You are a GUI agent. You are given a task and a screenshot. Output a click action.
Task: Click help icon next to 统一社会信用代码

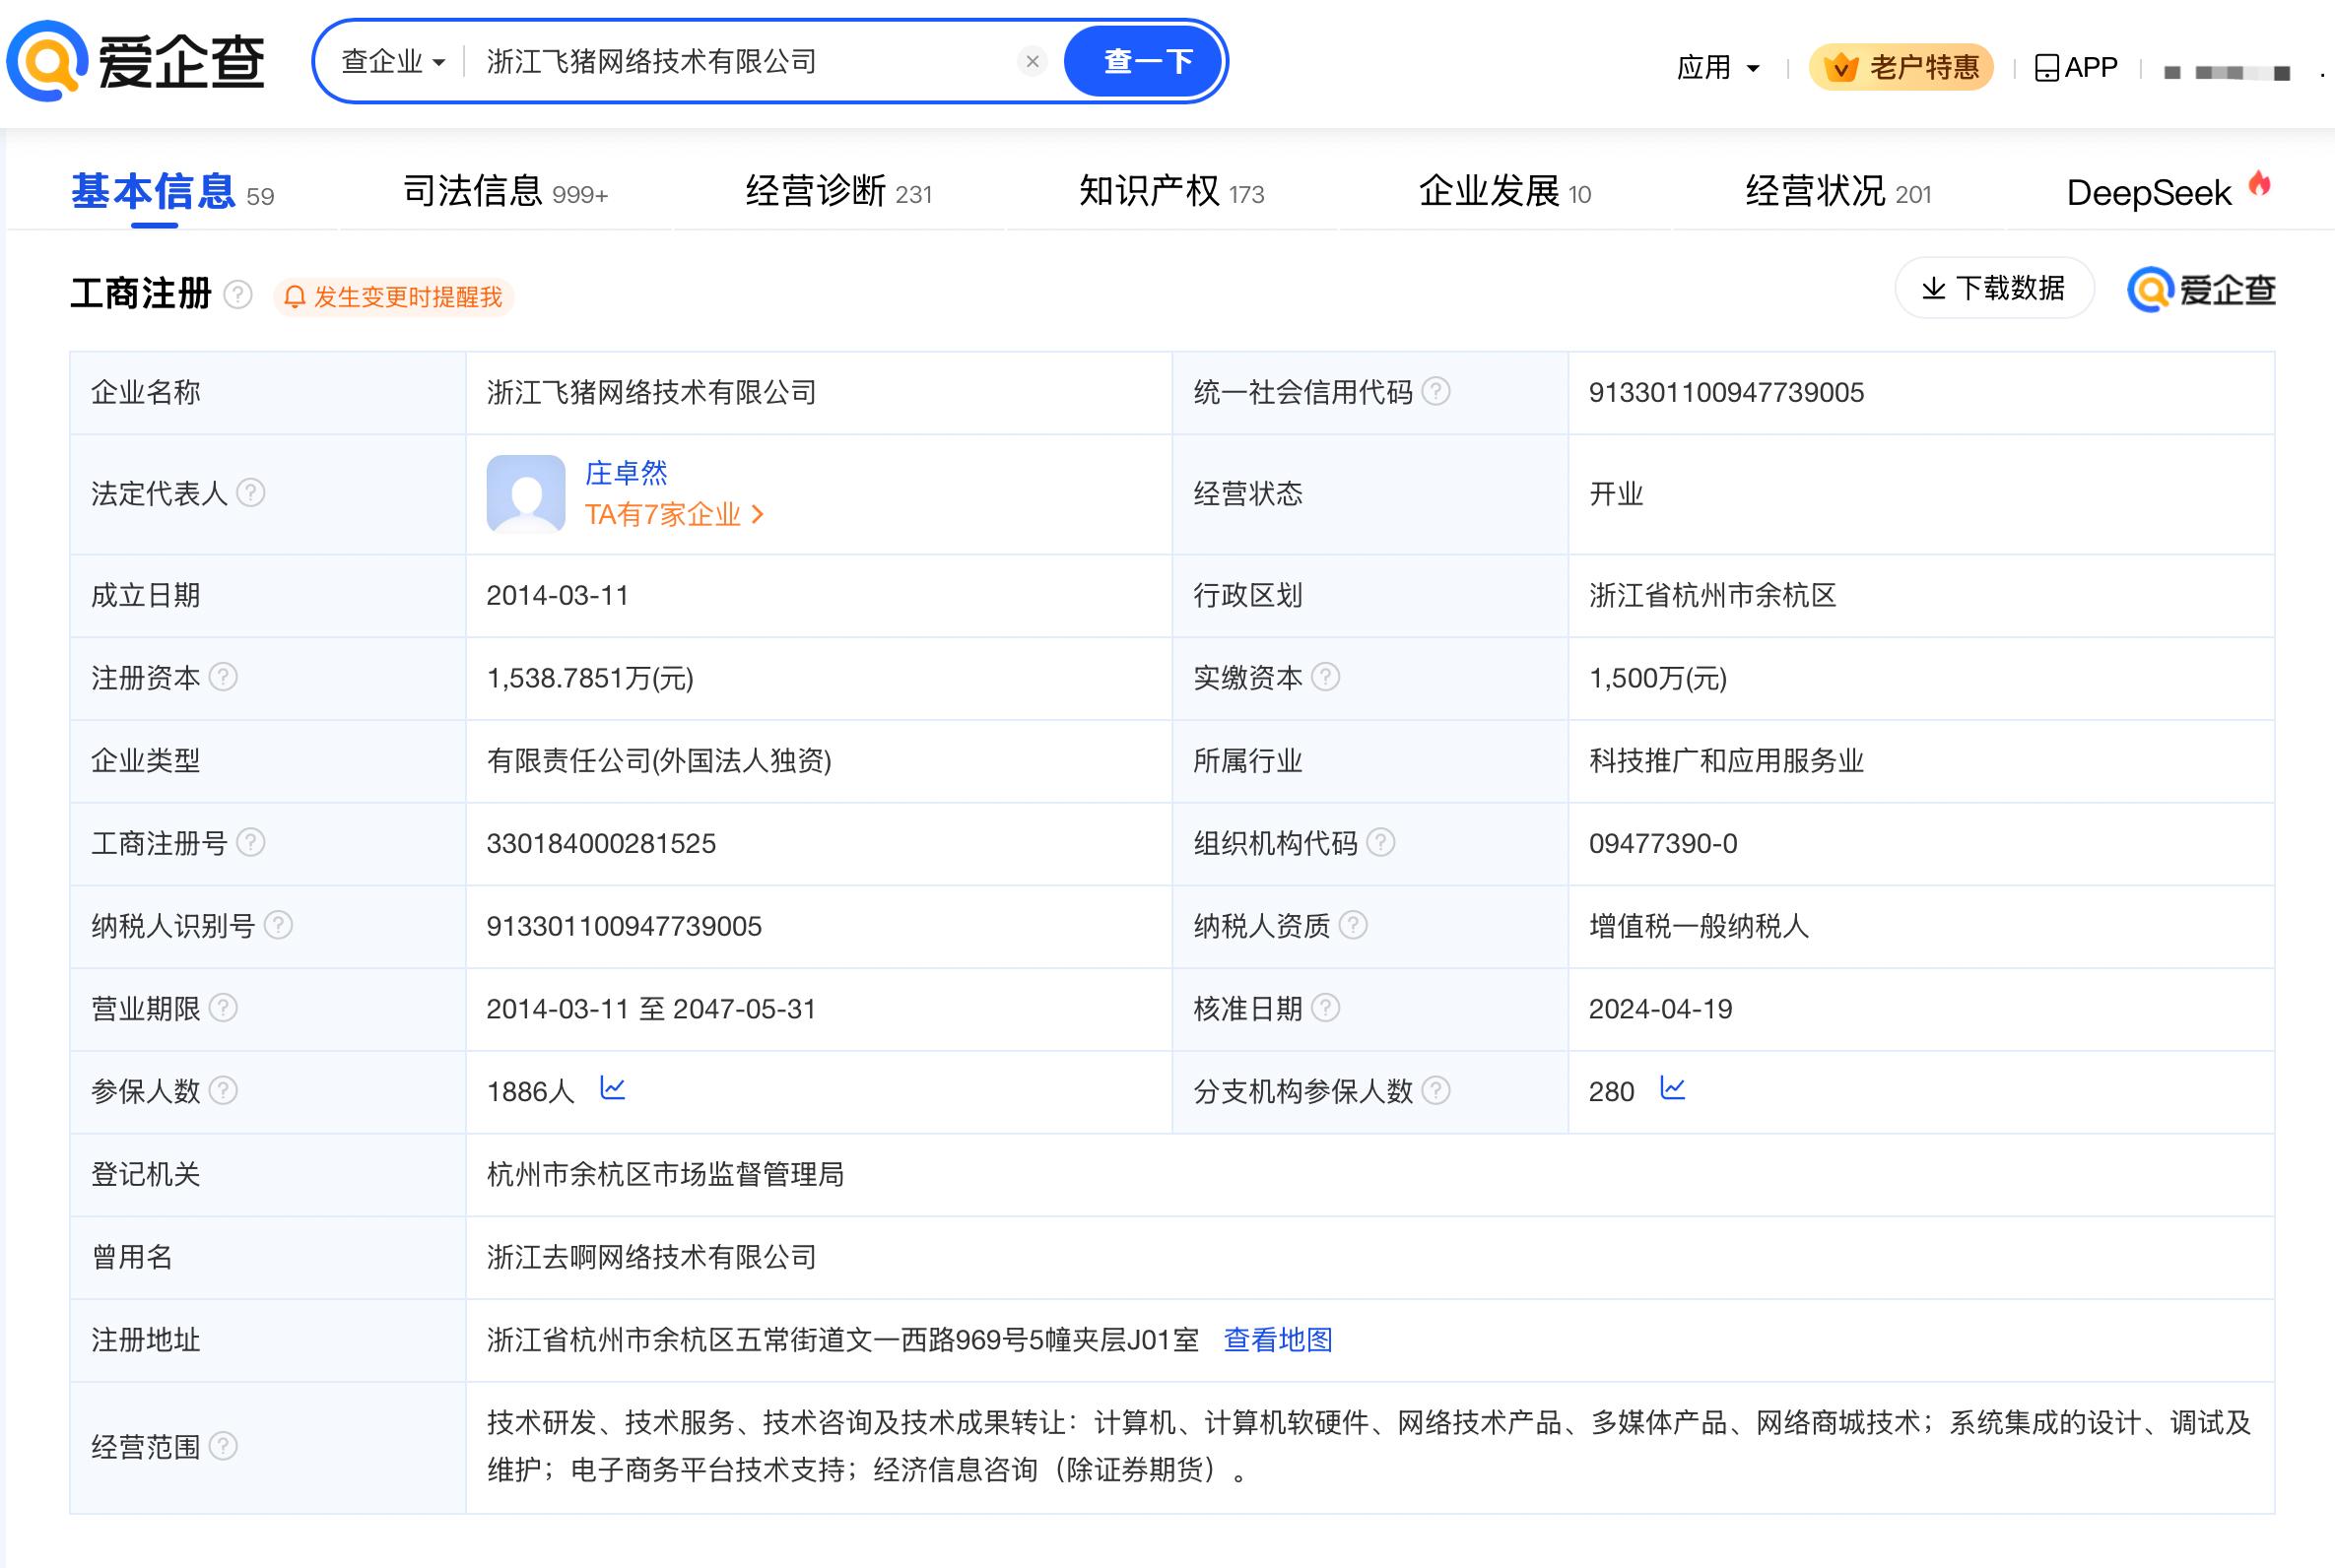pos(1436,391)
